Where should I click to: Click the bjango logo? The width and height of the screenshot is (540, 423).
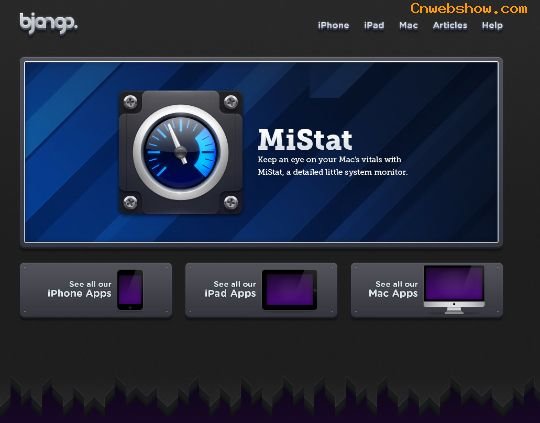click(49, 23)
